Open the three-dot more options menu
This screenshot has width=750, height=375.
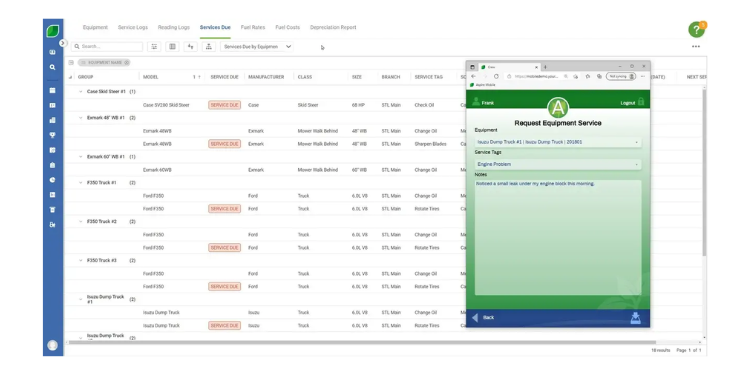(x=695, y=46)
